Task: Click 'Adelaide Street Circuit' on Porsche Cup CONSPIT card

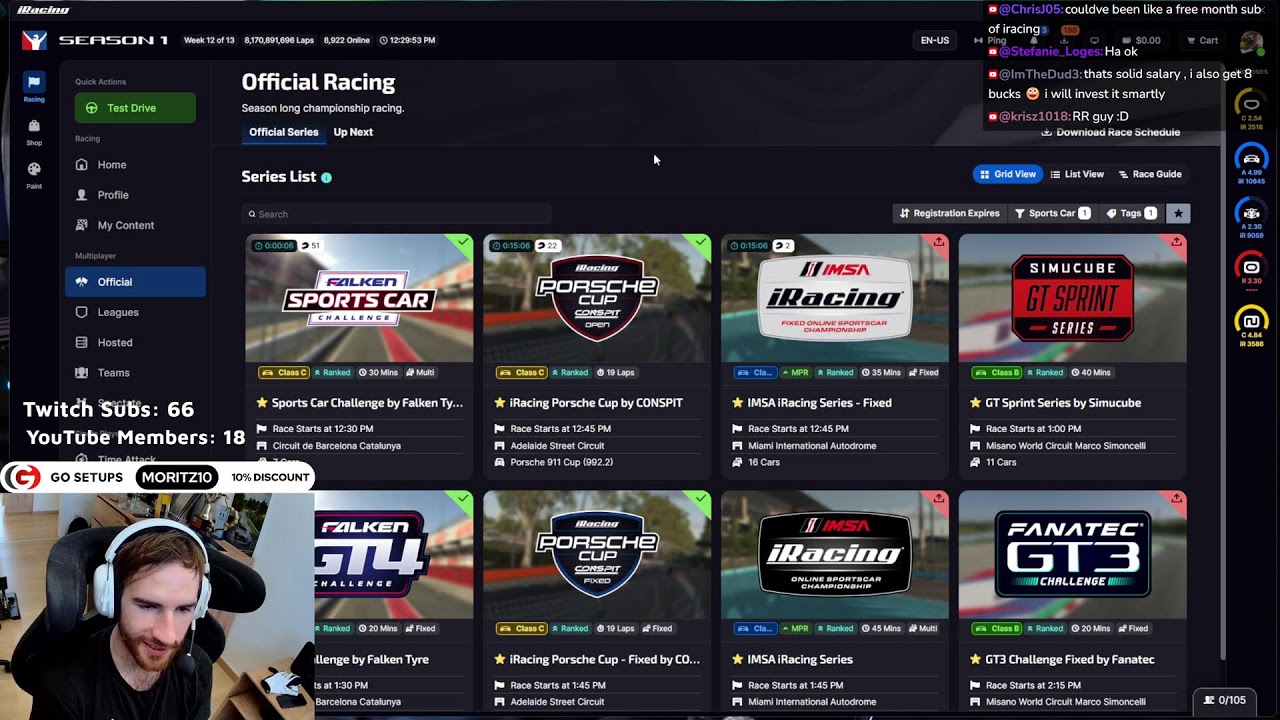Action: [557, 446]
